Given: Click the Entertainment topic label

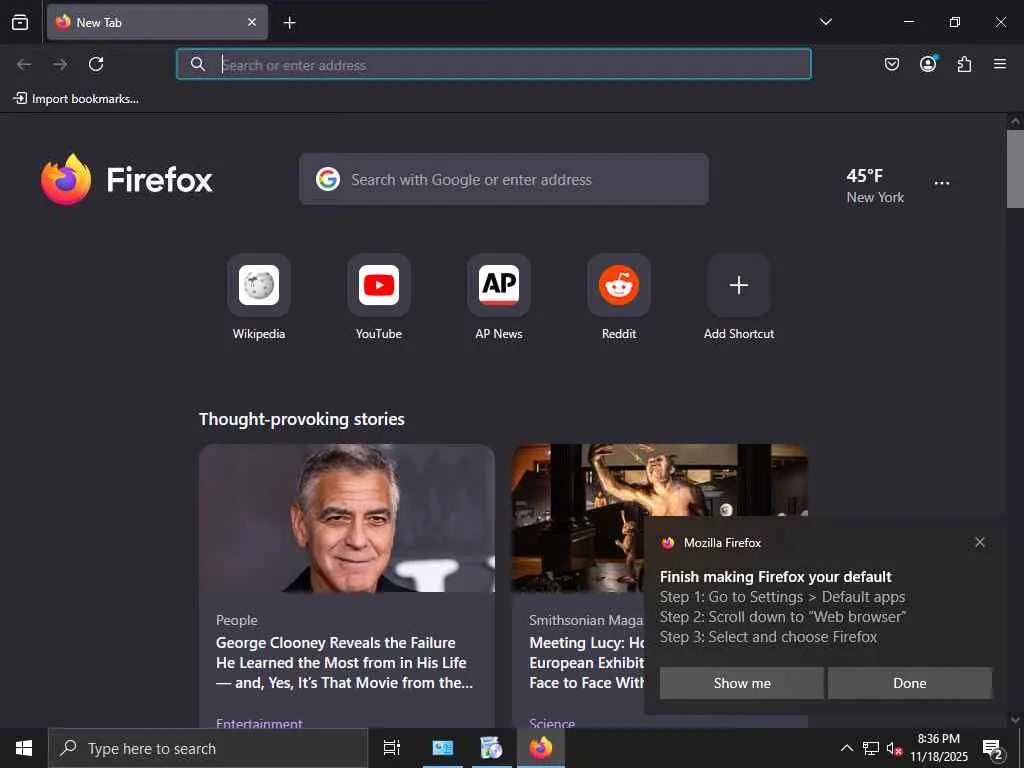Looking at the screenshot, I should 259,722.
